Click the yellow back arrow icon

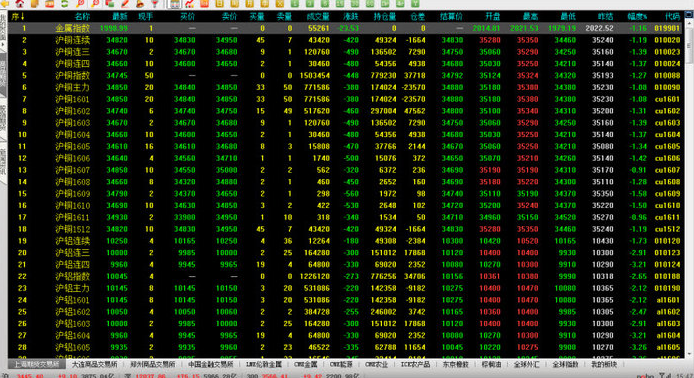click(5, 4)
